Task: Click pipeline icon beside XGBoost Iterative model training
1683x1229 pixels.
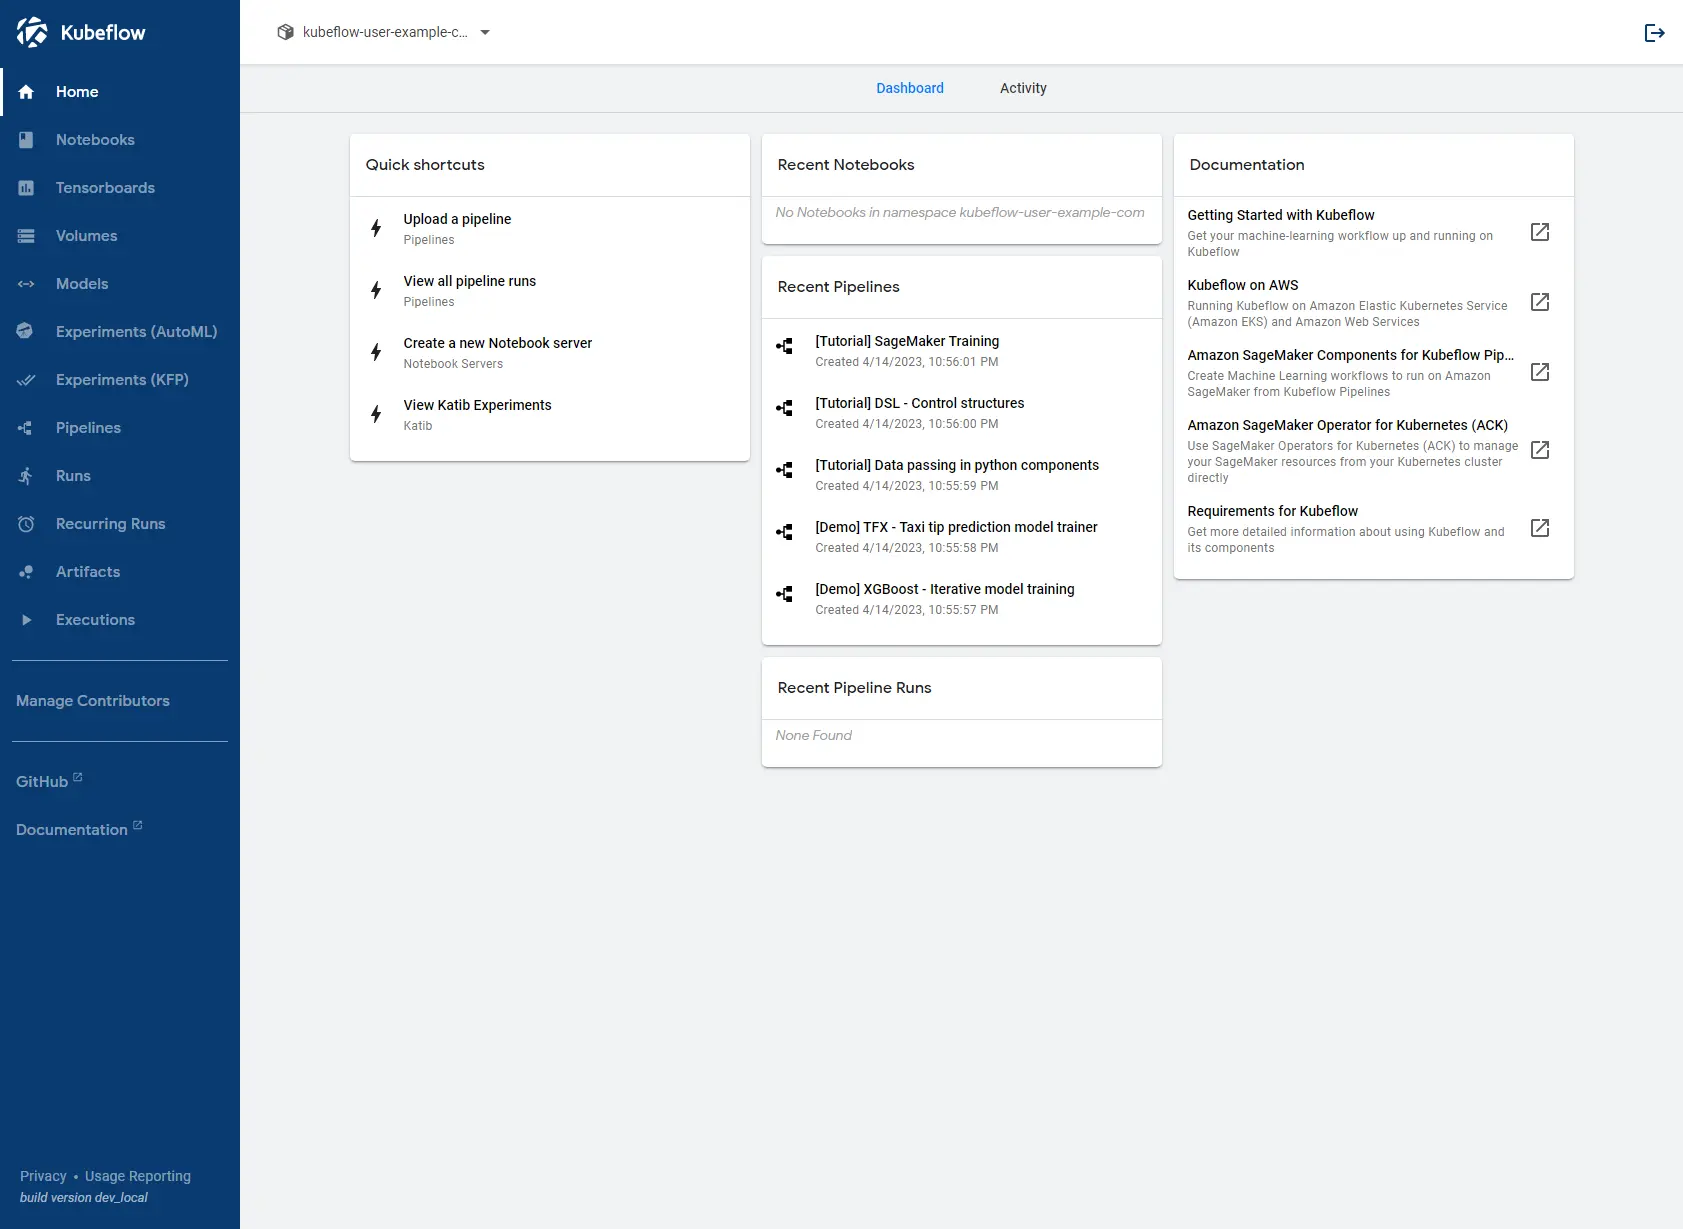Action: pos(785,594)
